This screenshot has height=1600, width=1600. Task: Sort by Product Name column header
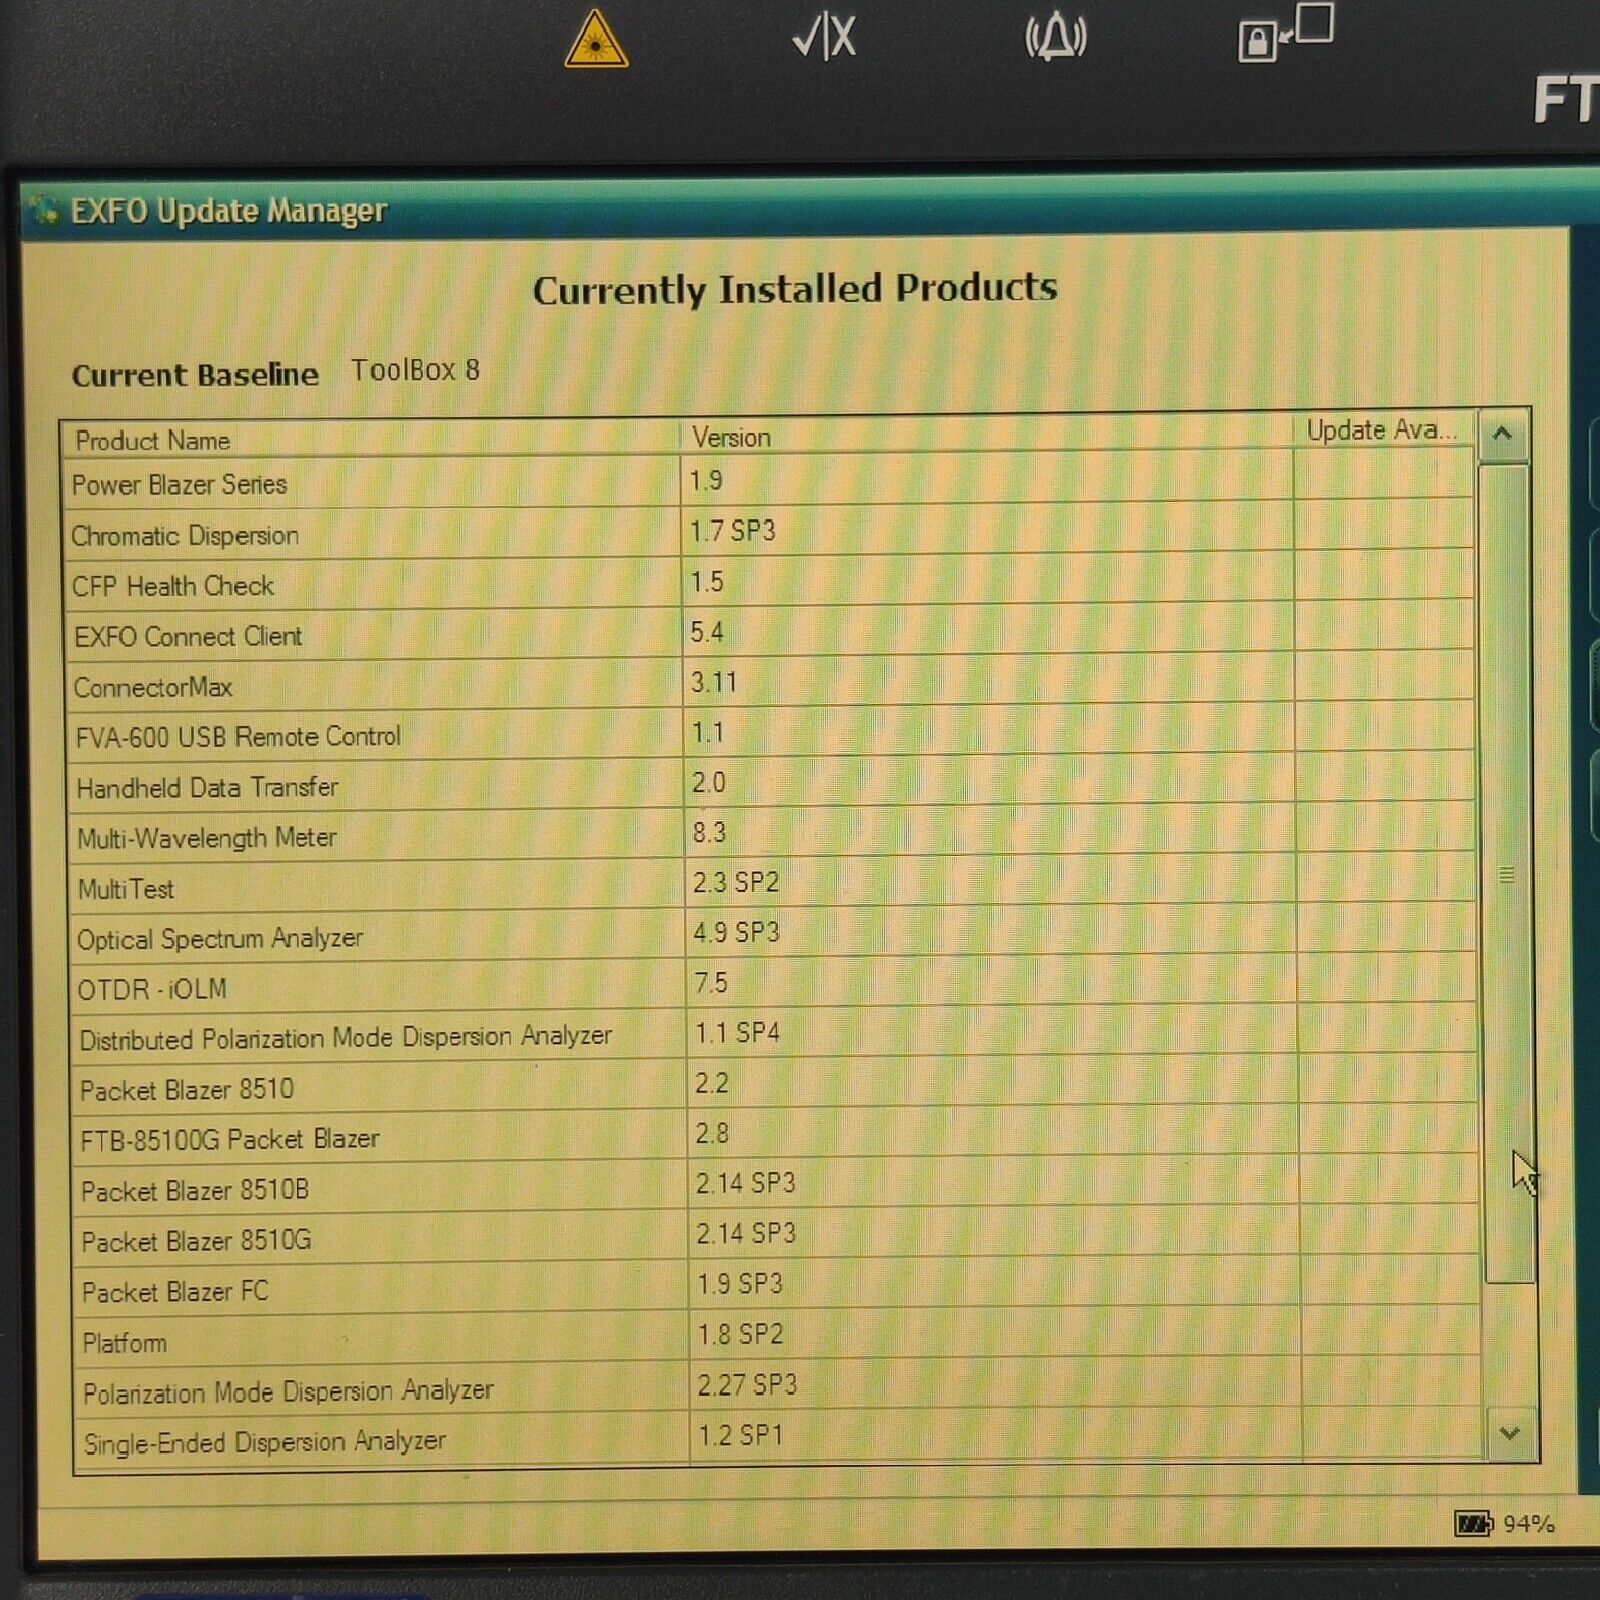tap(372, 440)
